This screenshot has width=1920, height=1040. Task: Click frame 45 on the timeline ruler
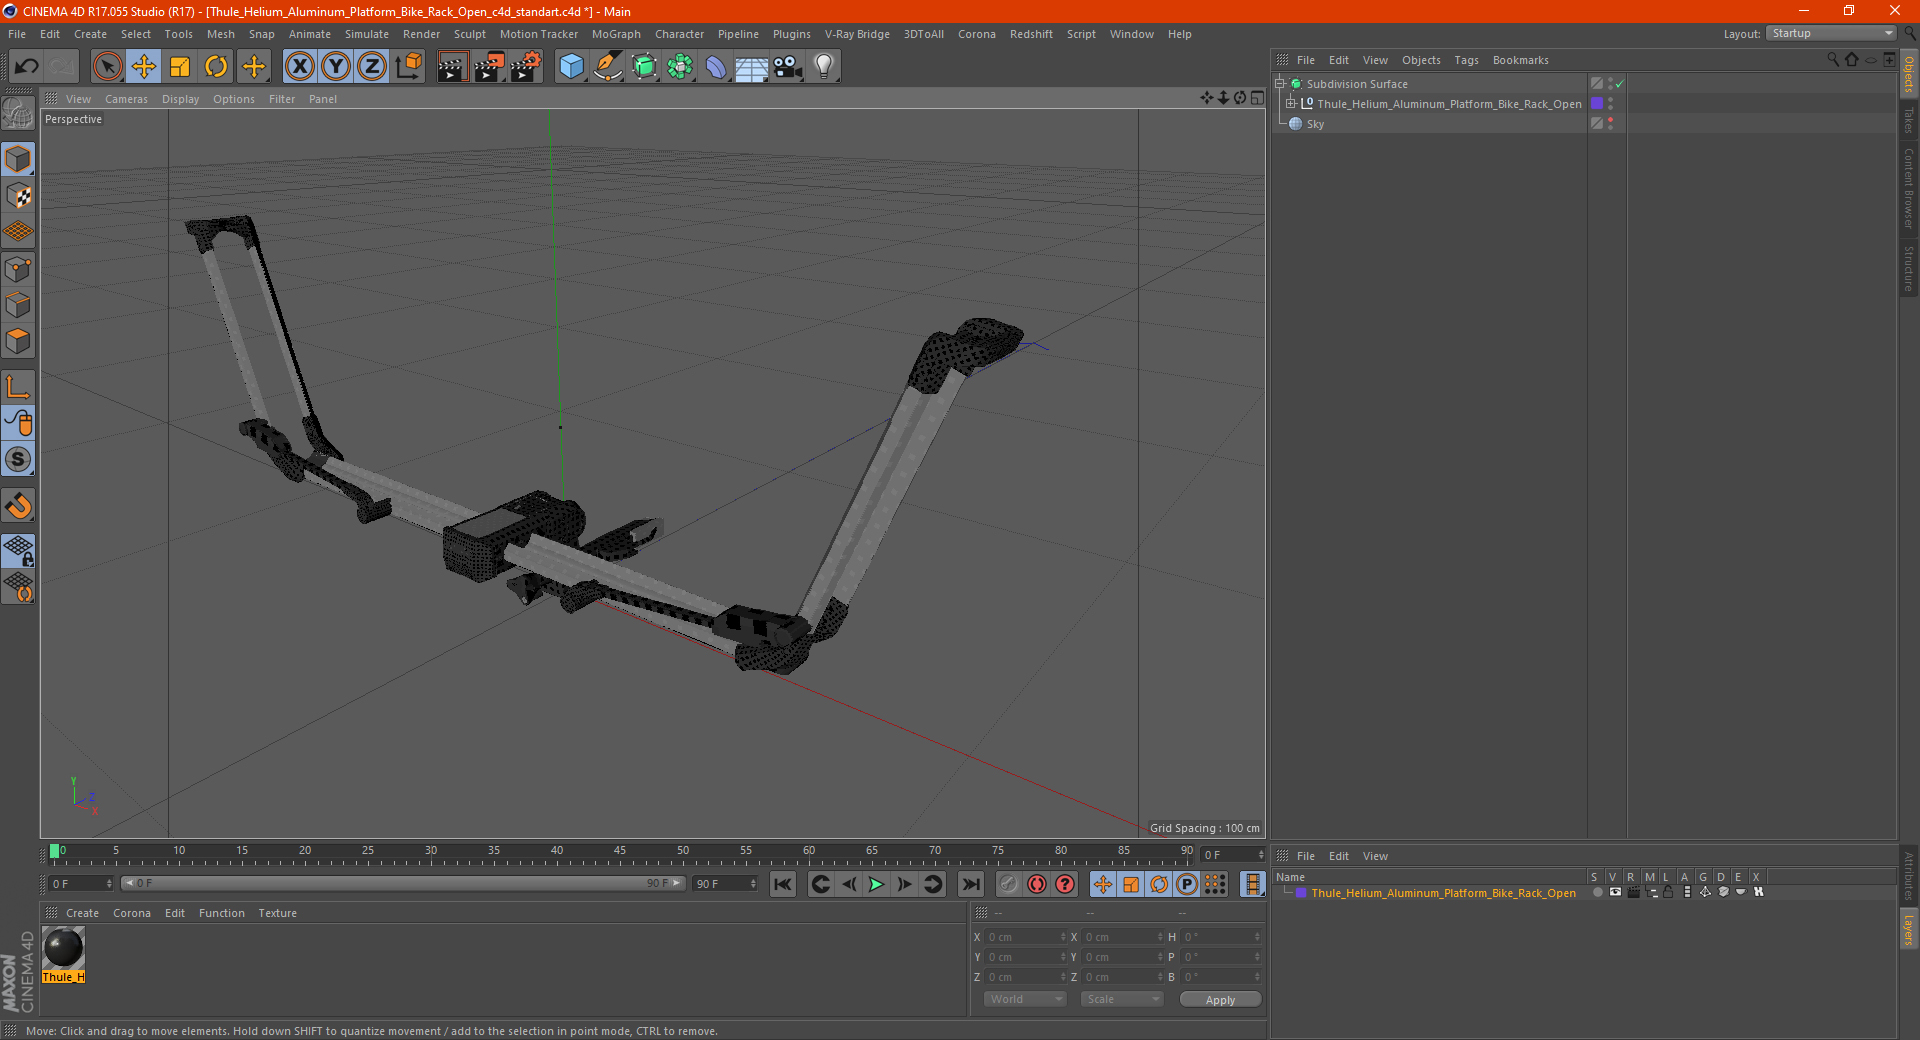tap(620, 851)
